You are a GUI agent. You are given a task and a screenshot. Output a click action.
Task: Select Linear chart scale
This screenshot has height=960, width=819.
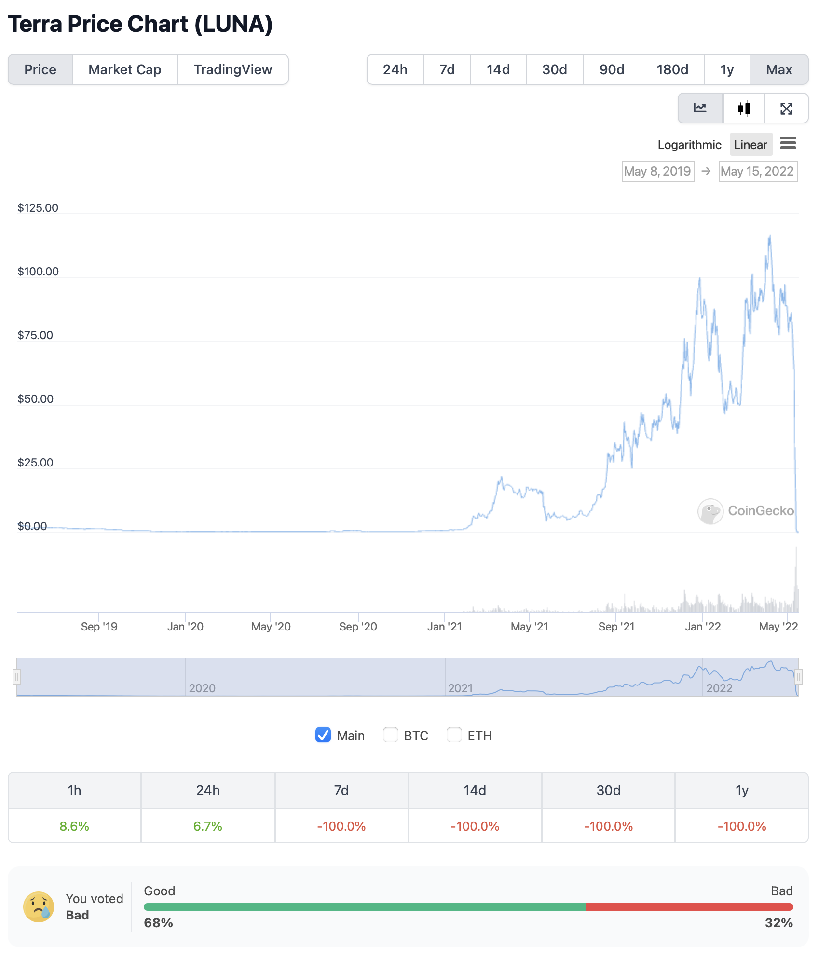[750, 145]
